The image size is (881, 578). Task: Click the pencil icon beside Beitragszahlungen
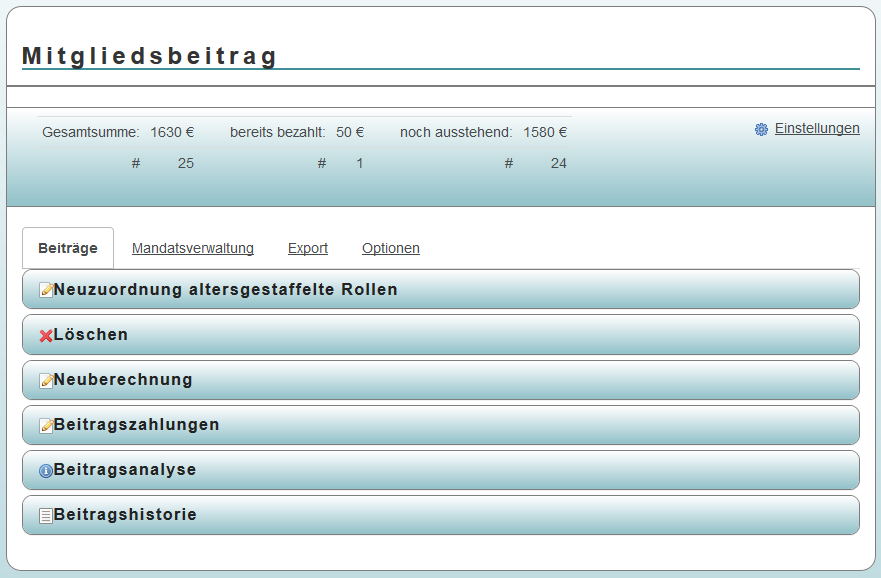pyautogui.click(x=45, y=426)
